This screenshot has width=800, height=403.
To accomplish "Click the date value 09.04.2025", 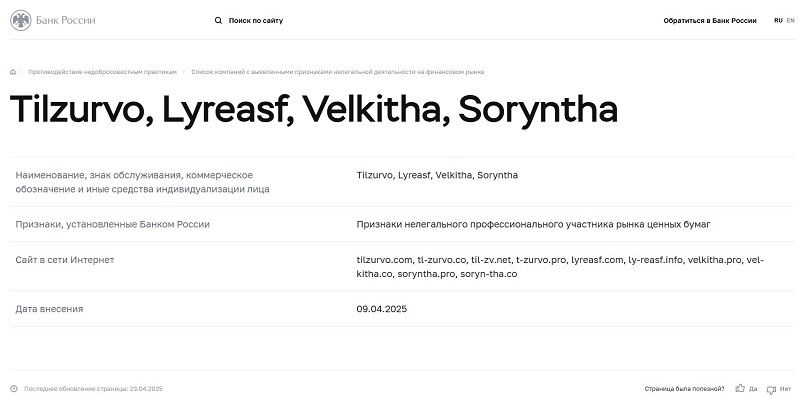I will pos(382,309).
